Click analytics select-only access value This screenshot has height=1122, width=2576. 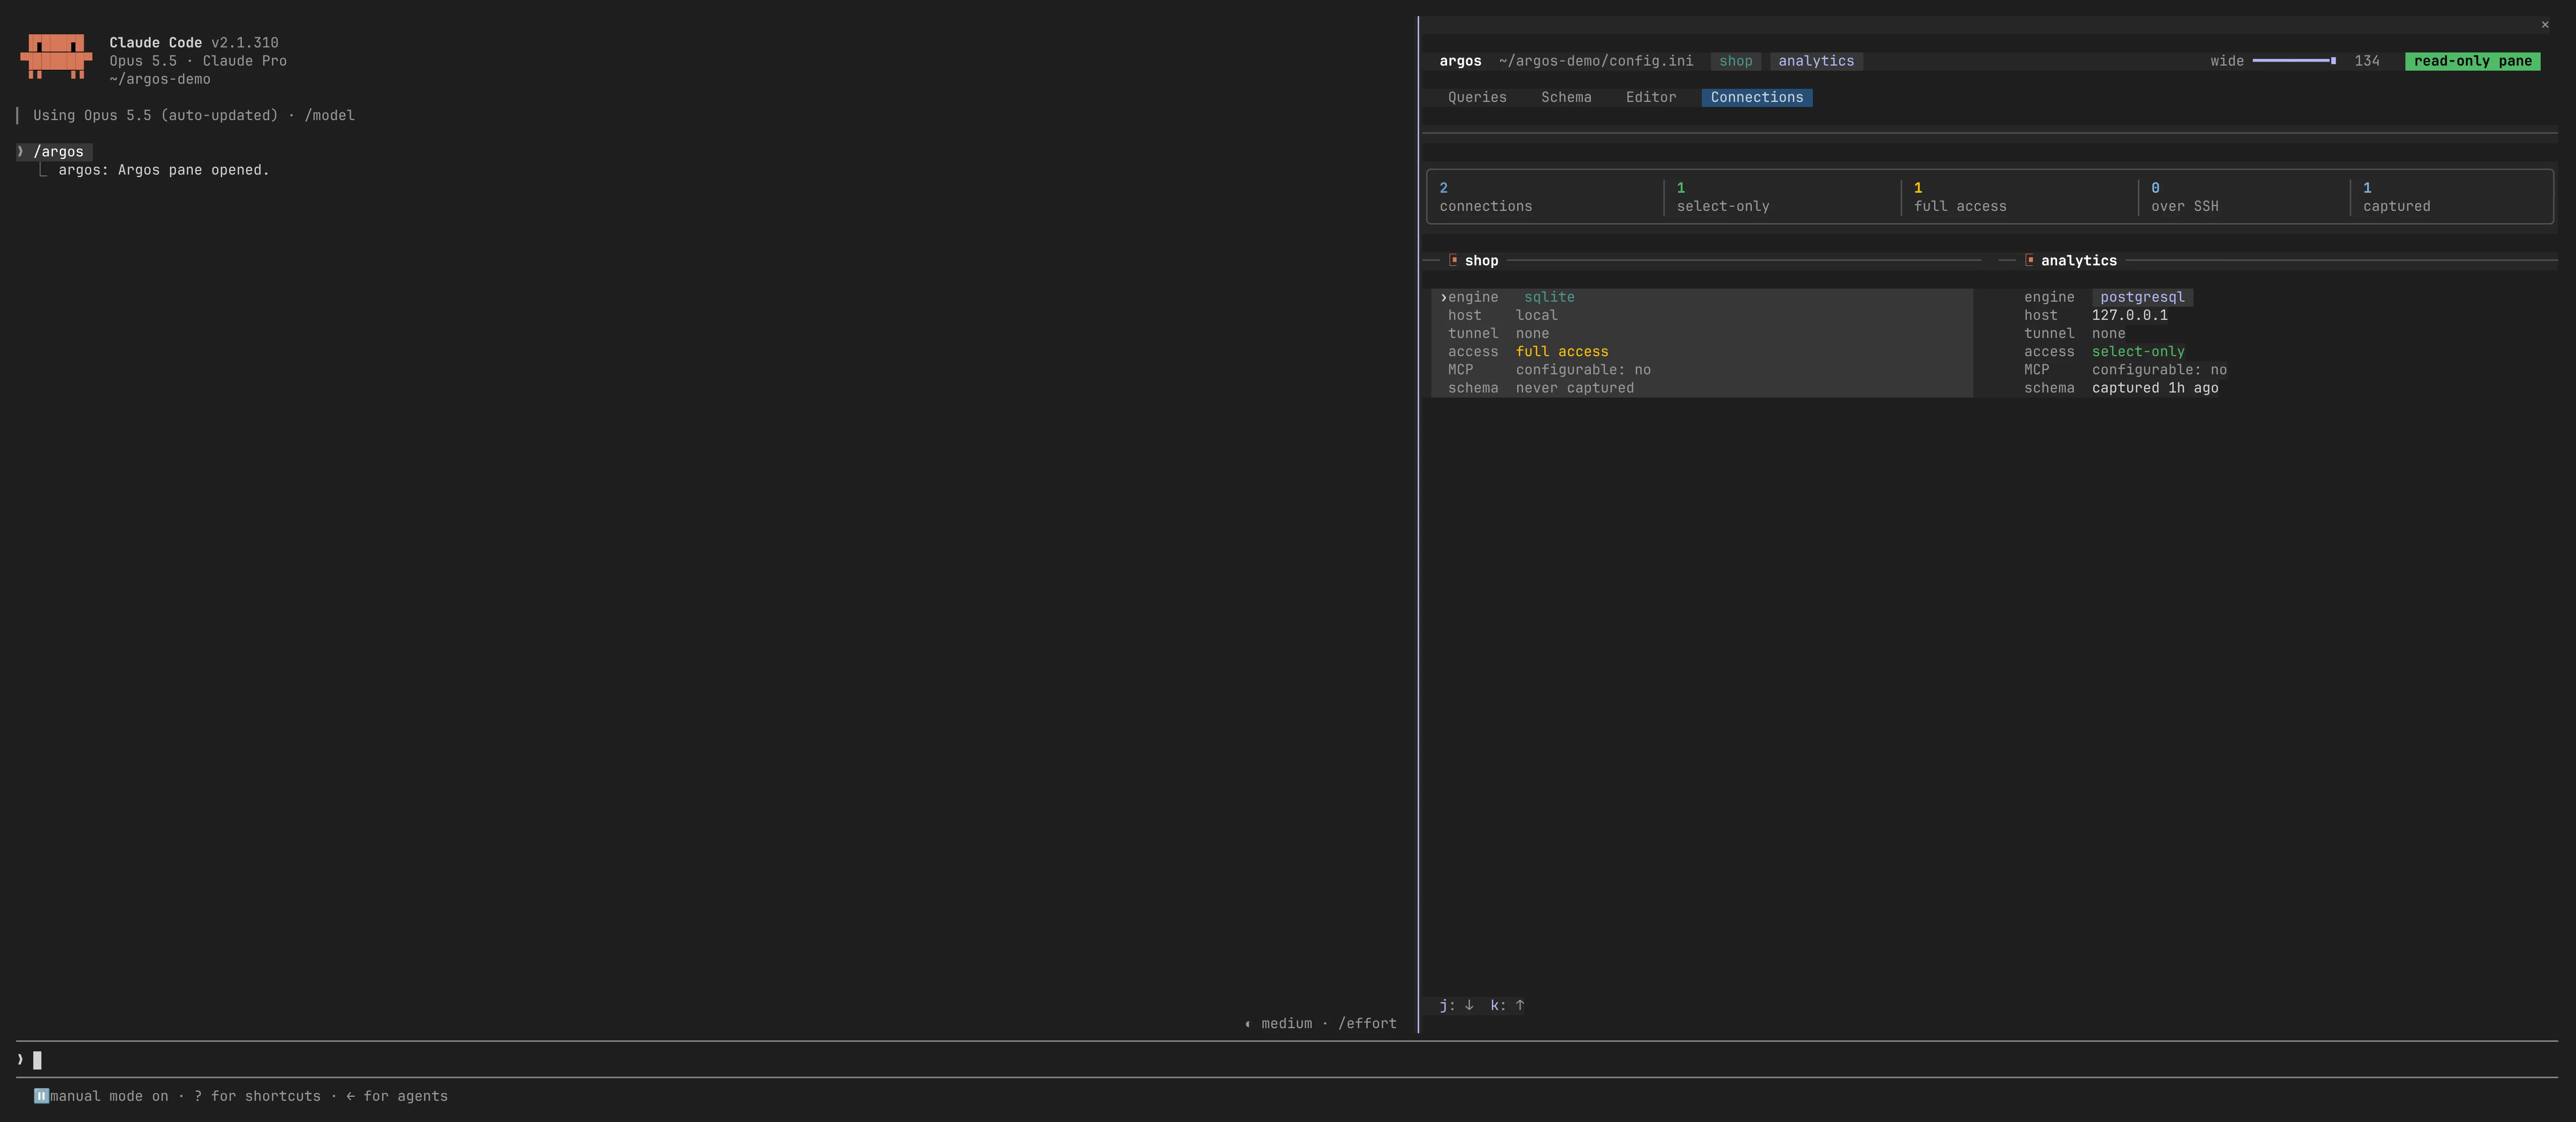pos(2138,352)
